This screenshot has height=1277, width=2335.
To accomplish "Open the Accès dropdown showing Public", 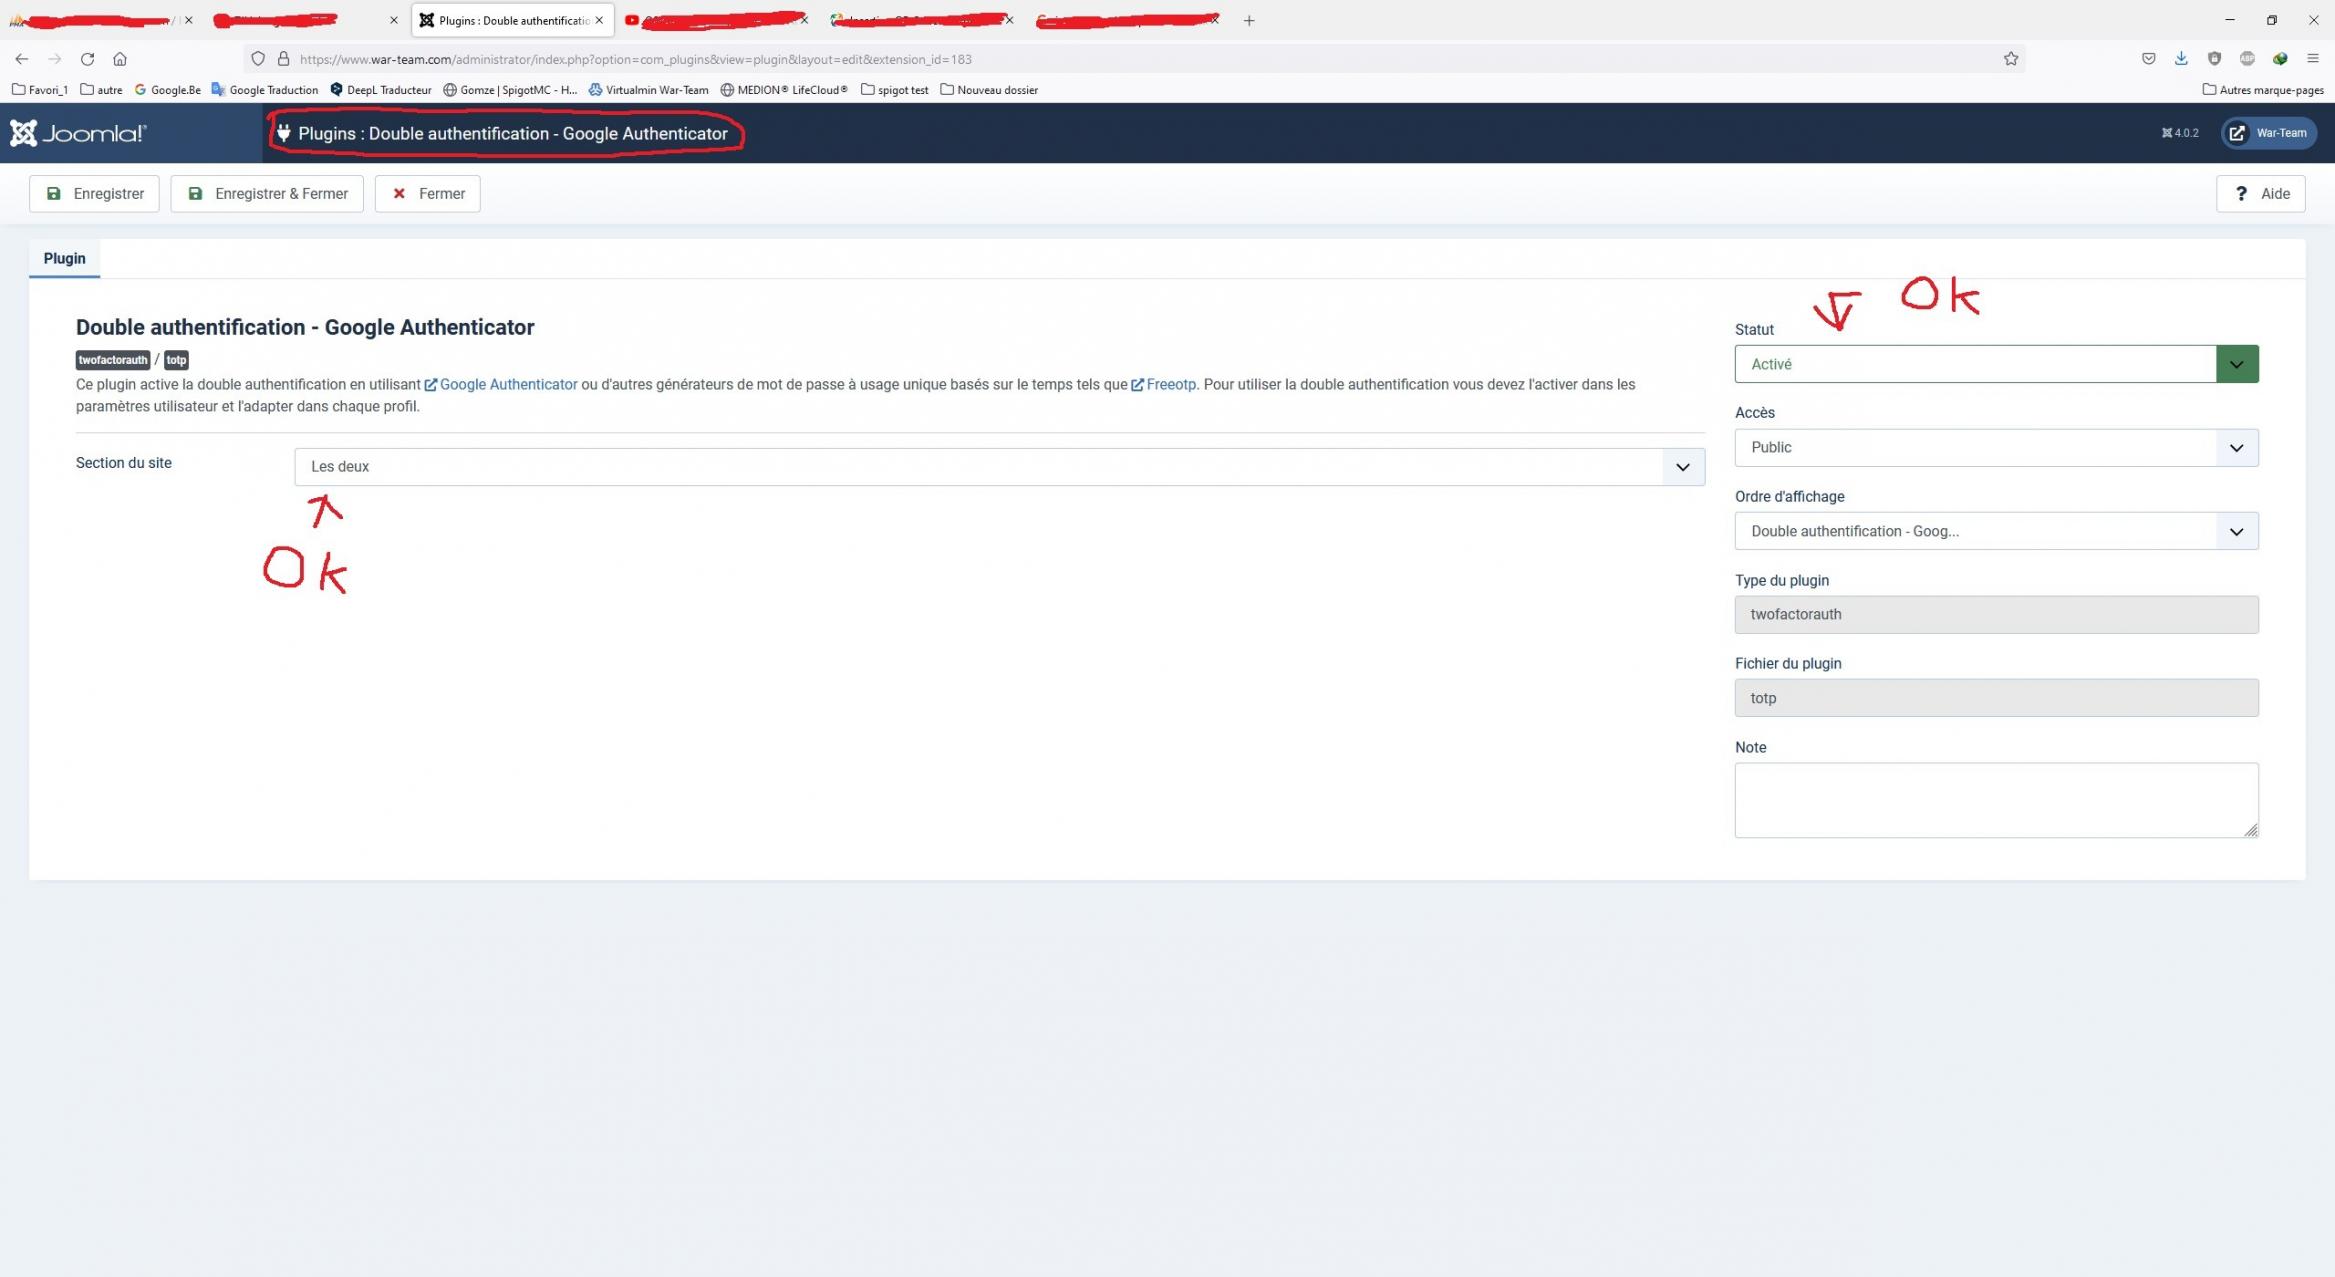I will 1996,447.
